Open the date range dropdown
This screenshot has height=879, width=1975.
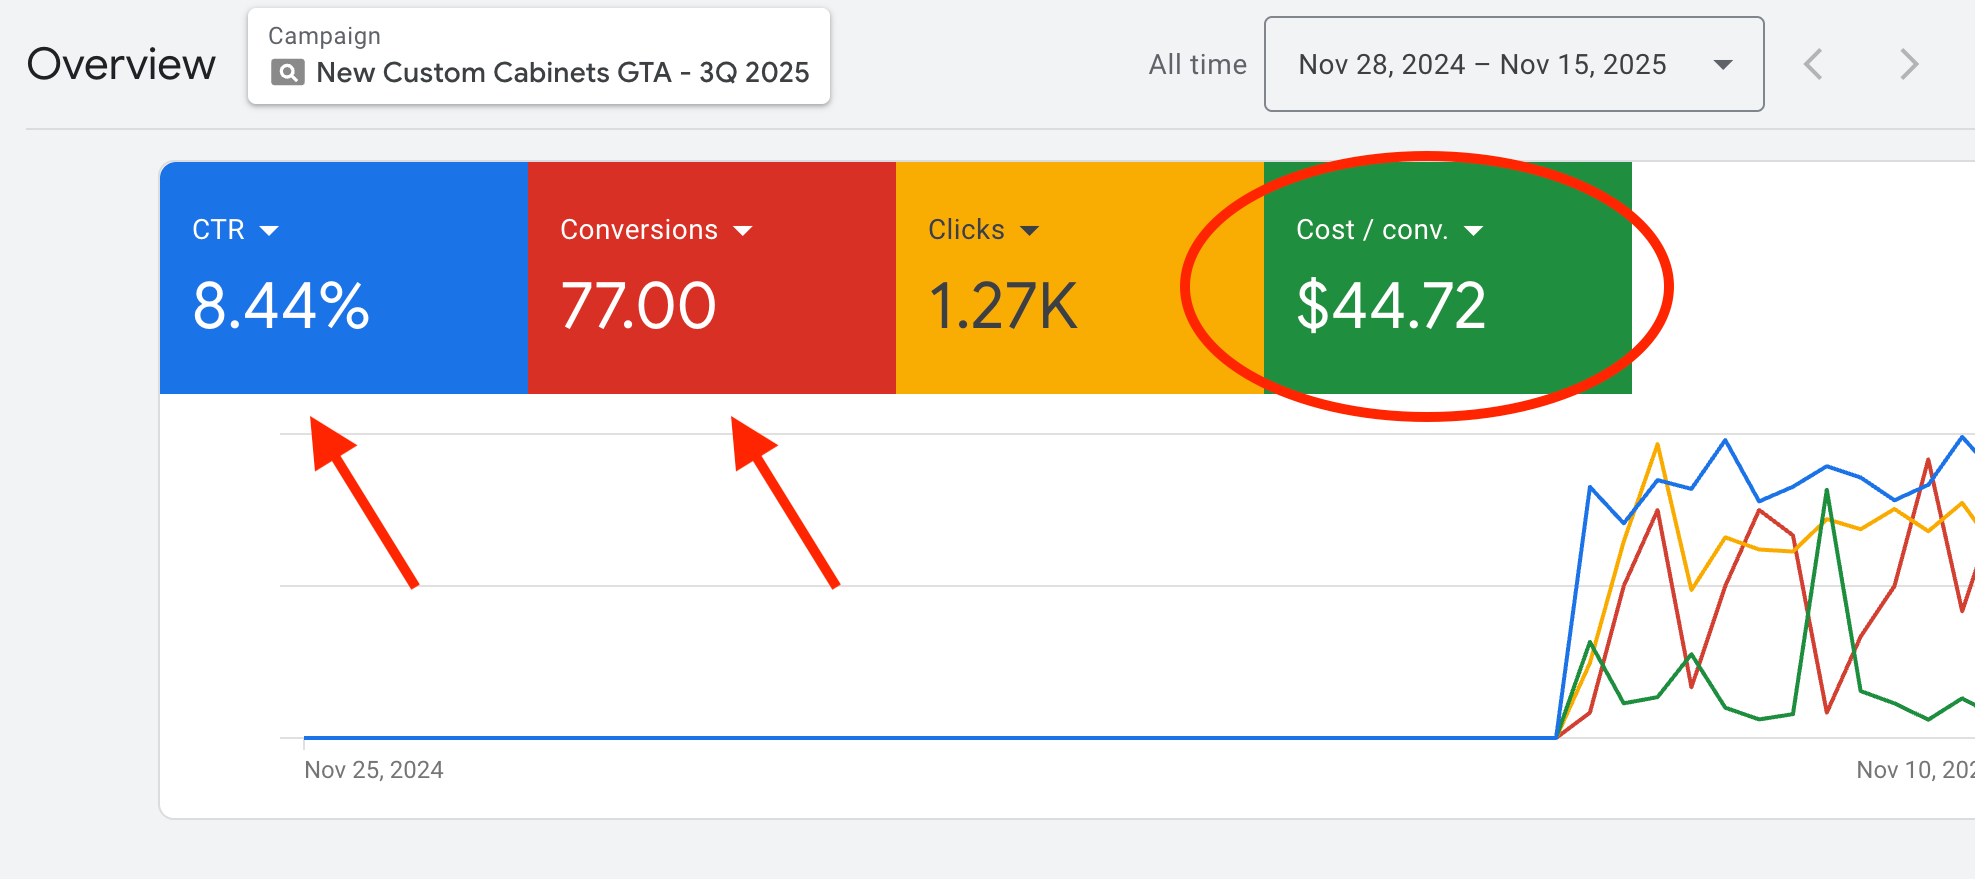tap(1514, 64)
